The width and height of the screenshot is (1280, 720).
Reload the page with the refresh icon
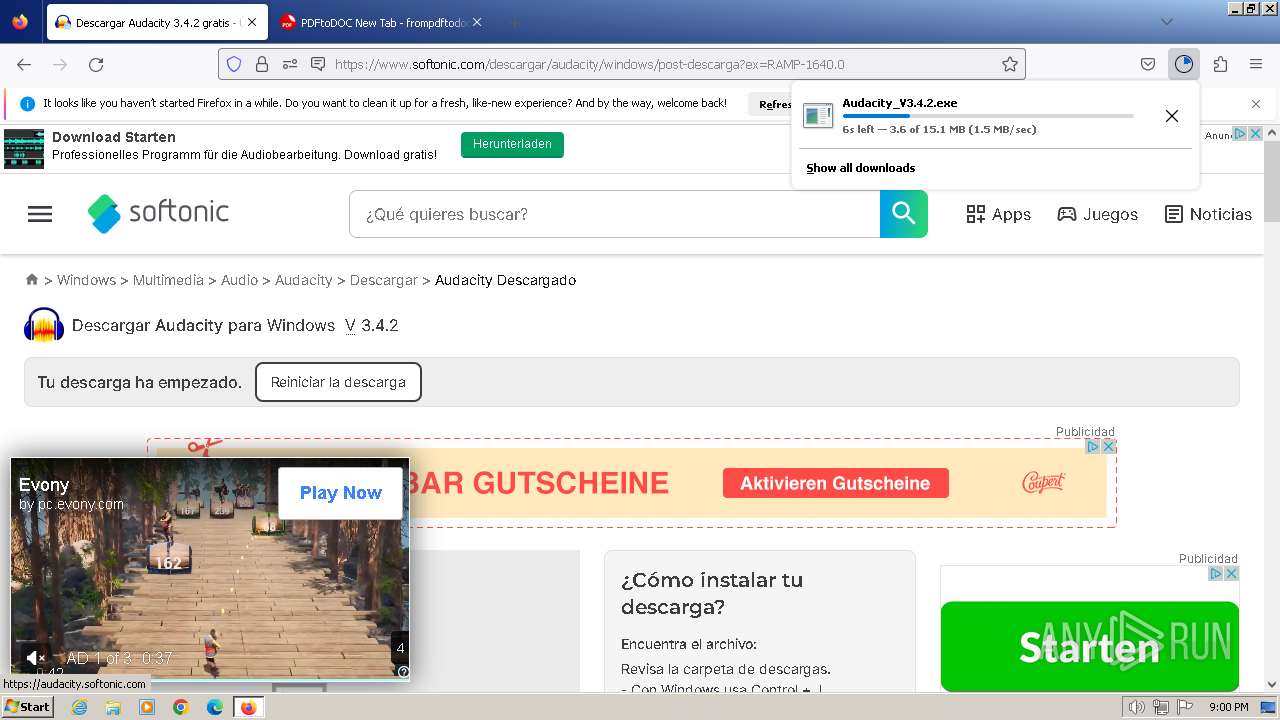pos(96,64)
